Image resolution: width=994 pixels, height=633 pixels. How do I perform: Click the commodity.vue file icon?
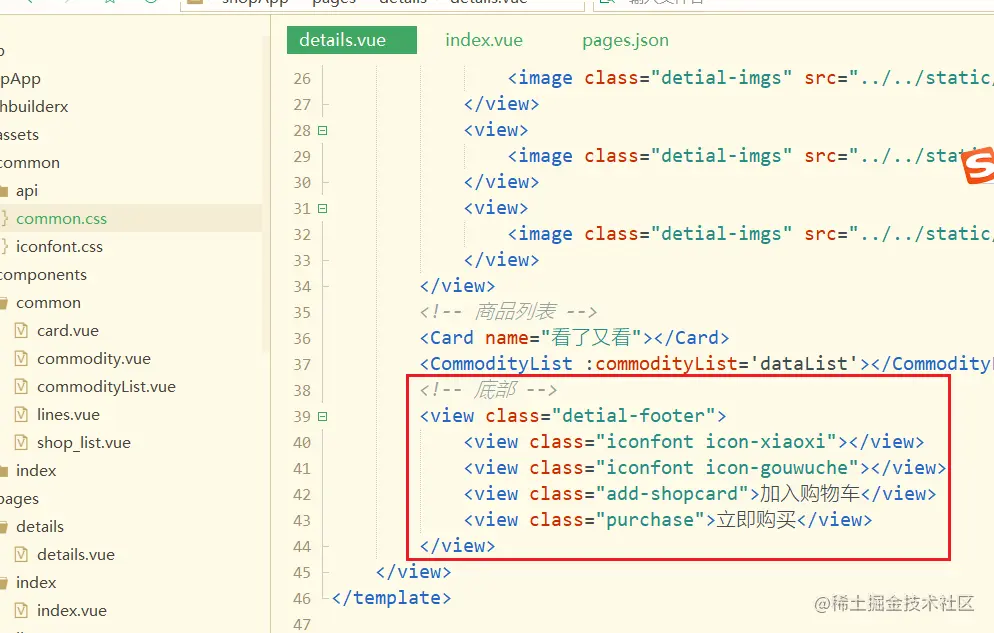point(22,359)
